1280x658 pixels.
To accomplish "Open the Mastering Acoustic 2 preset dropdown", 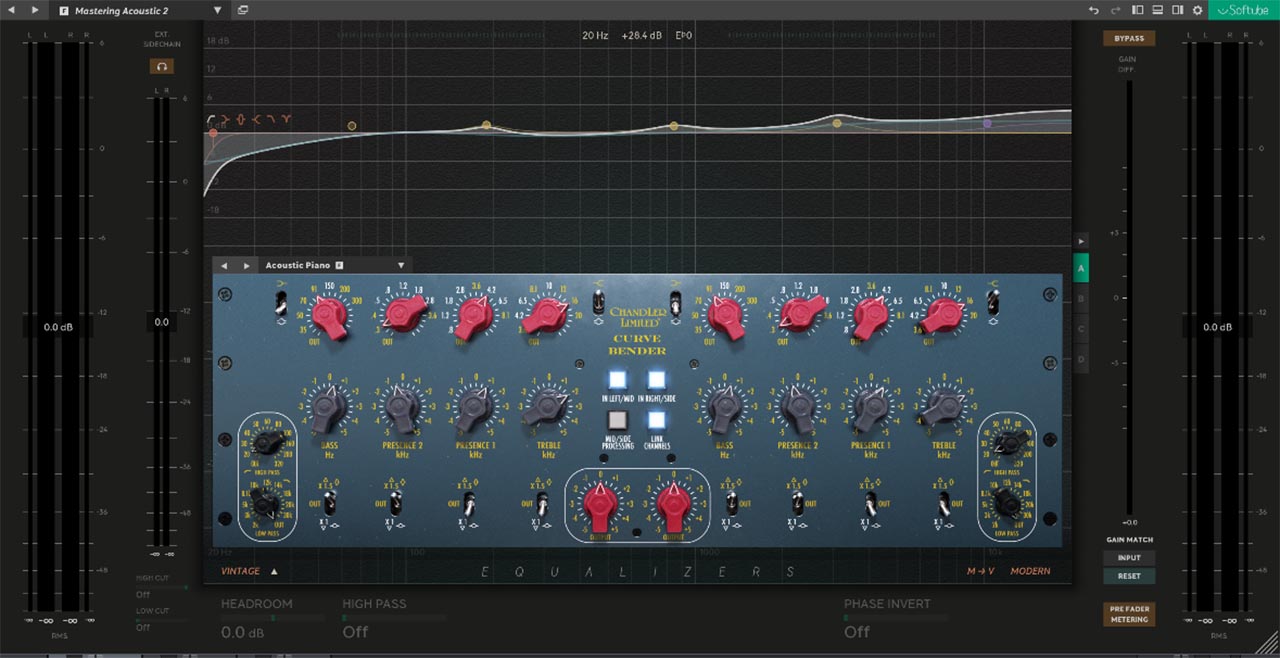I will (218, 10).
